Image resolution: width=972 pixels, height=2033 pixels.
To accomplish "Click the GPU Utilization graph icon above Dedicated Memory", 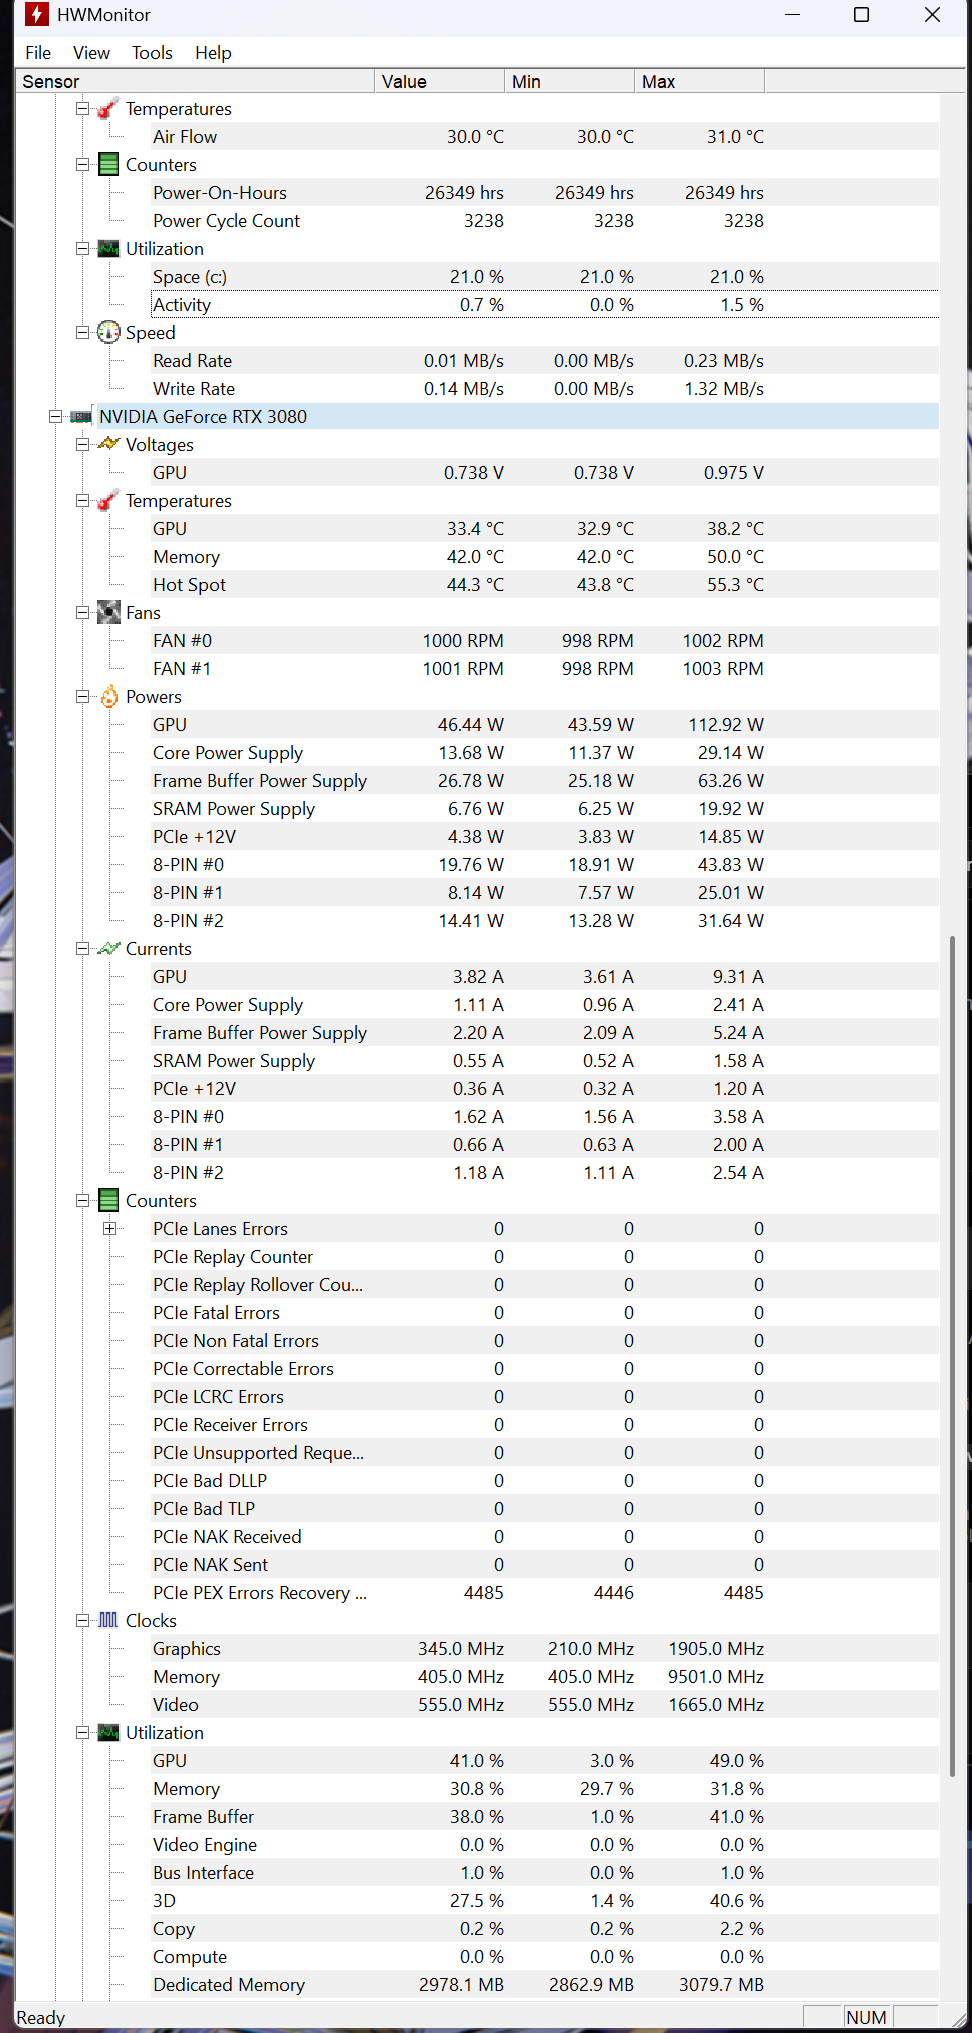I will point(108,1733).
